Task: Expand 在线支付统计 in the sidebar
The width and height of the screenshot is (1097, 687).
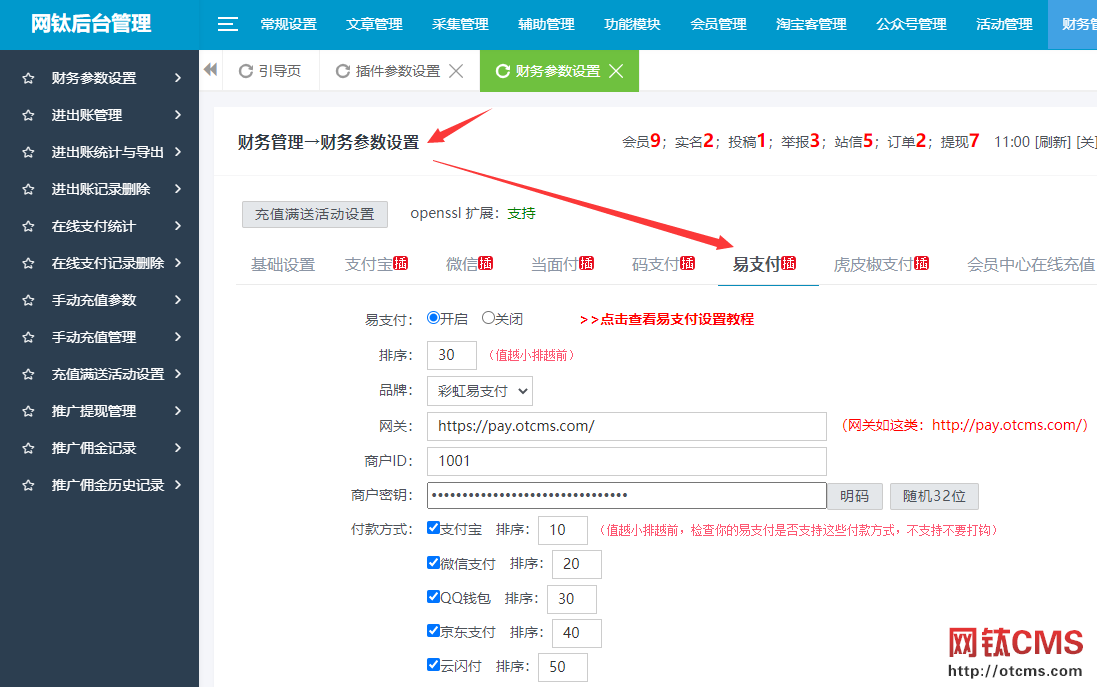Action: (x=100, y=226)
